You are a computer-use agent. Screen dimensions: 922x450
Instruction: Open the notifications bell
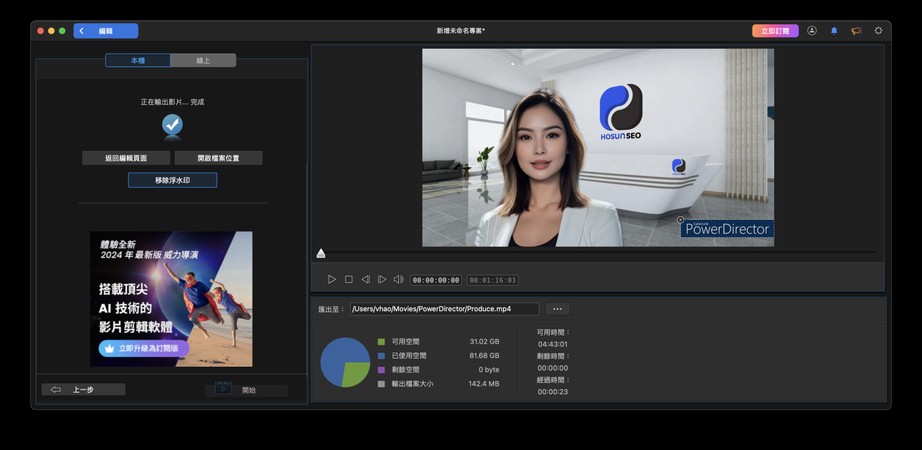[834, 31]
